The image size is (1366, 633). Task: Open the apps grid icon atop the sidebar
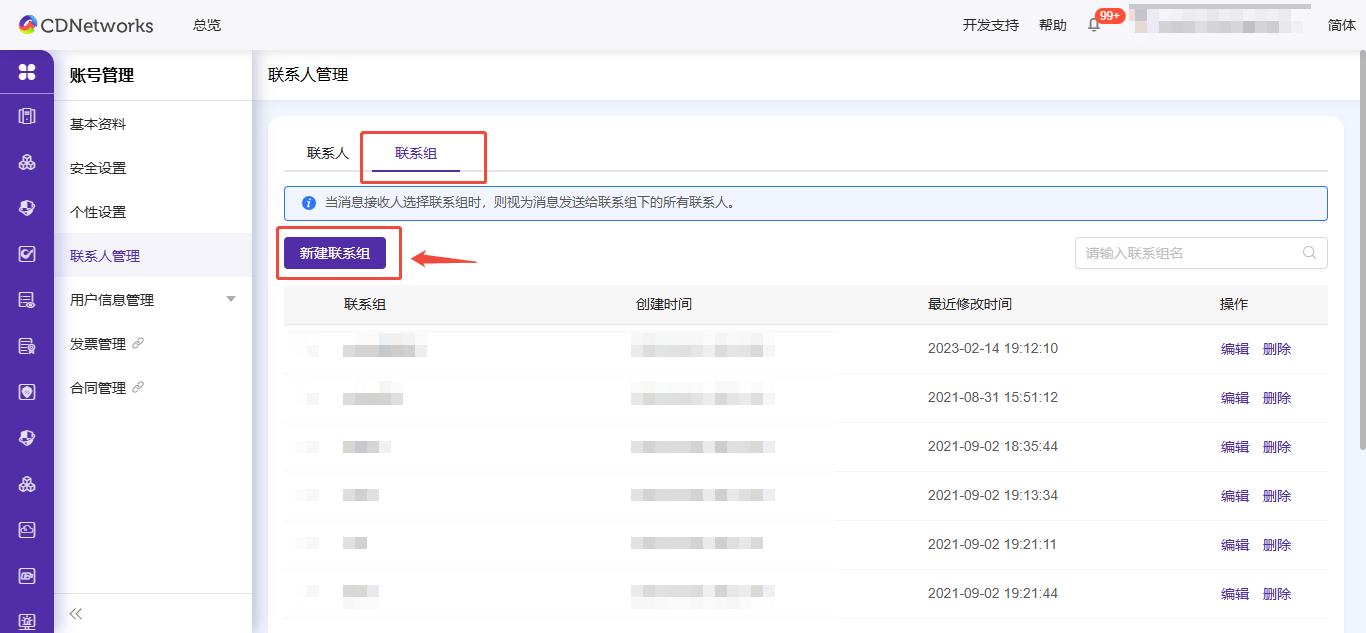click(26, 72)
